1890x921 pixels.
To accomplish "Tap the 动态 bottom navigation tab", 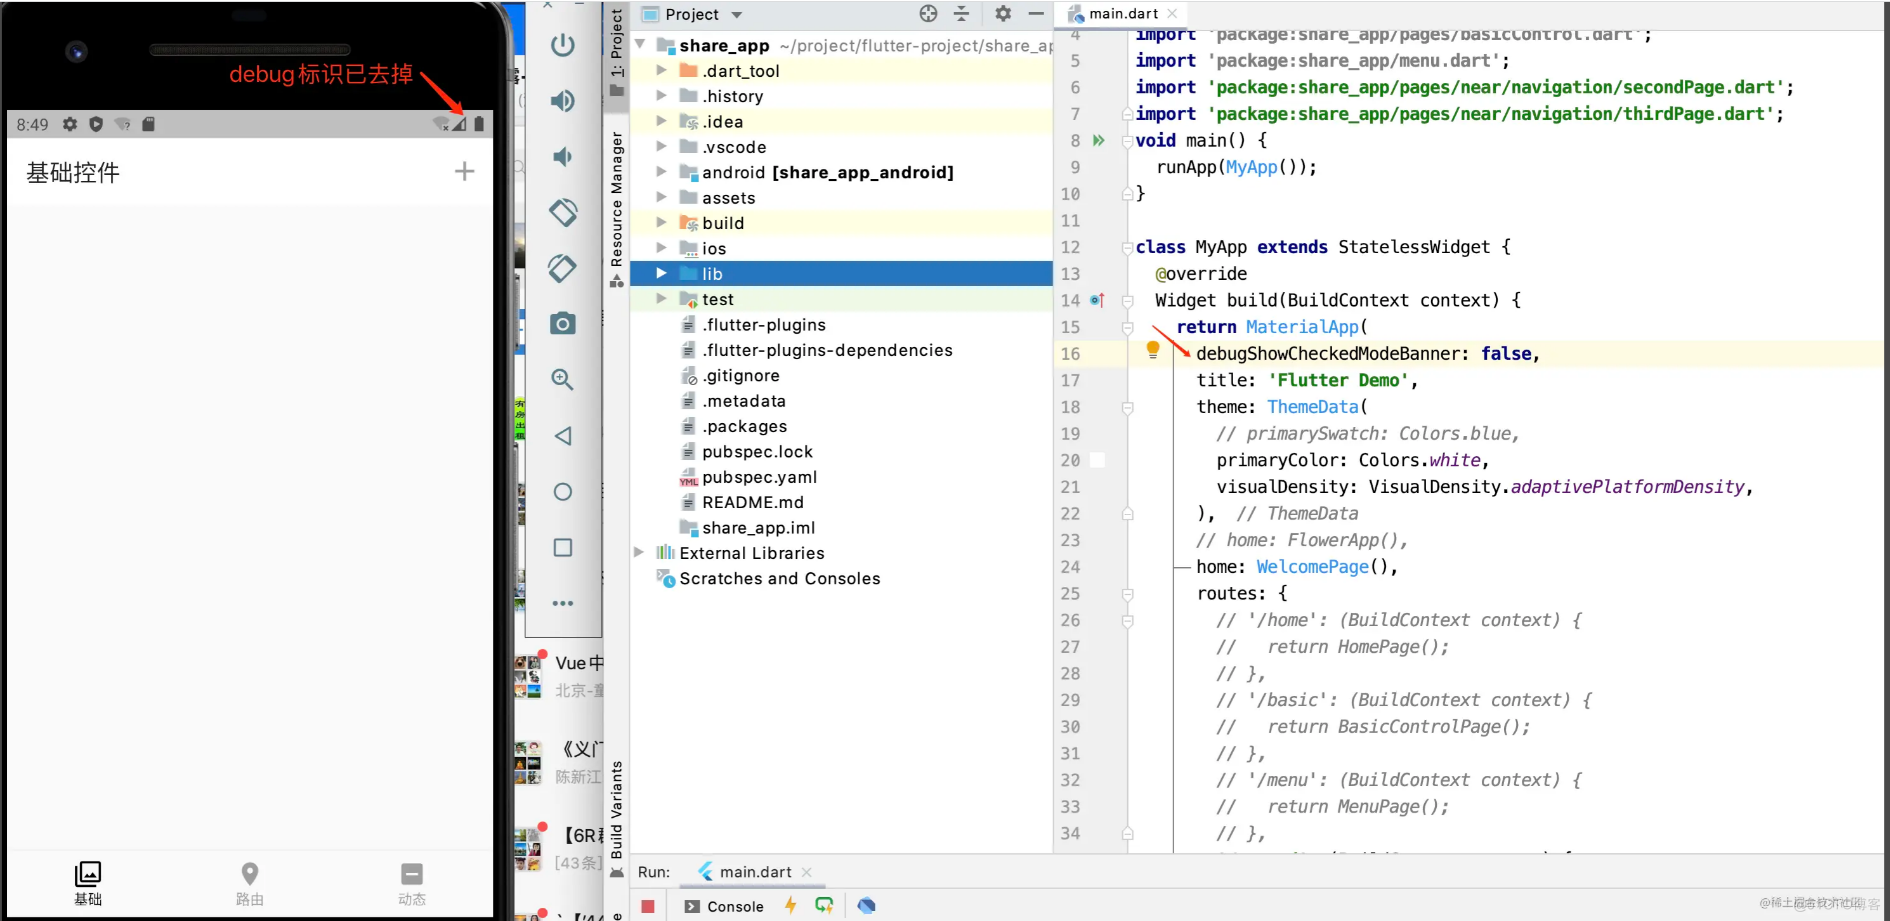I will (x=412, y=884).
